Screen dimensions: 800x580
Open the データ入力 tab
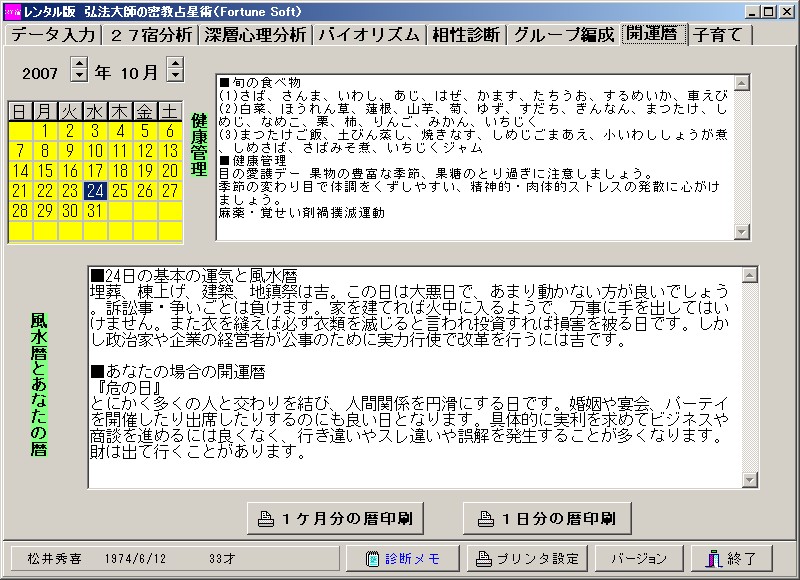pyautogui.click(x=53, y=35)
